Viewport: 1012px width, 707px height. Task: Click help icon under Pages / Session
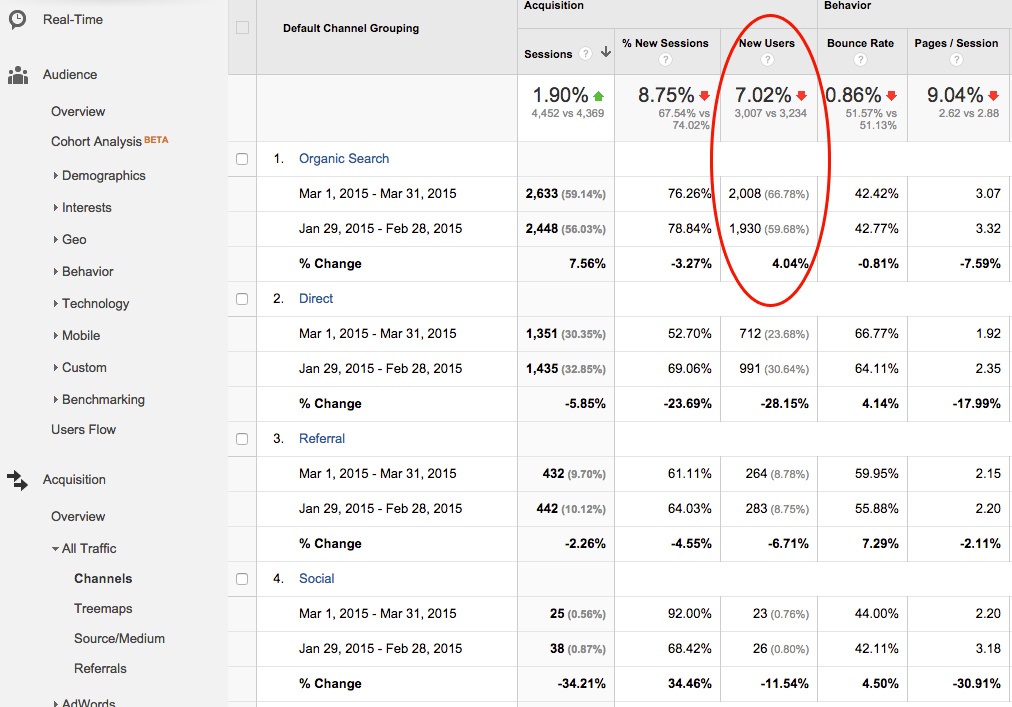[x=956, y=60]
